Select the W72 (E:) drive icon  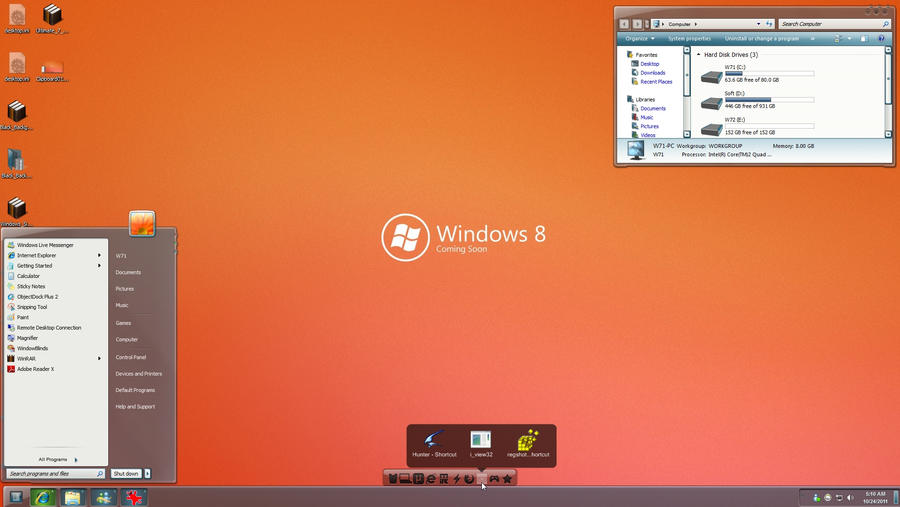(x=711, y=129)
